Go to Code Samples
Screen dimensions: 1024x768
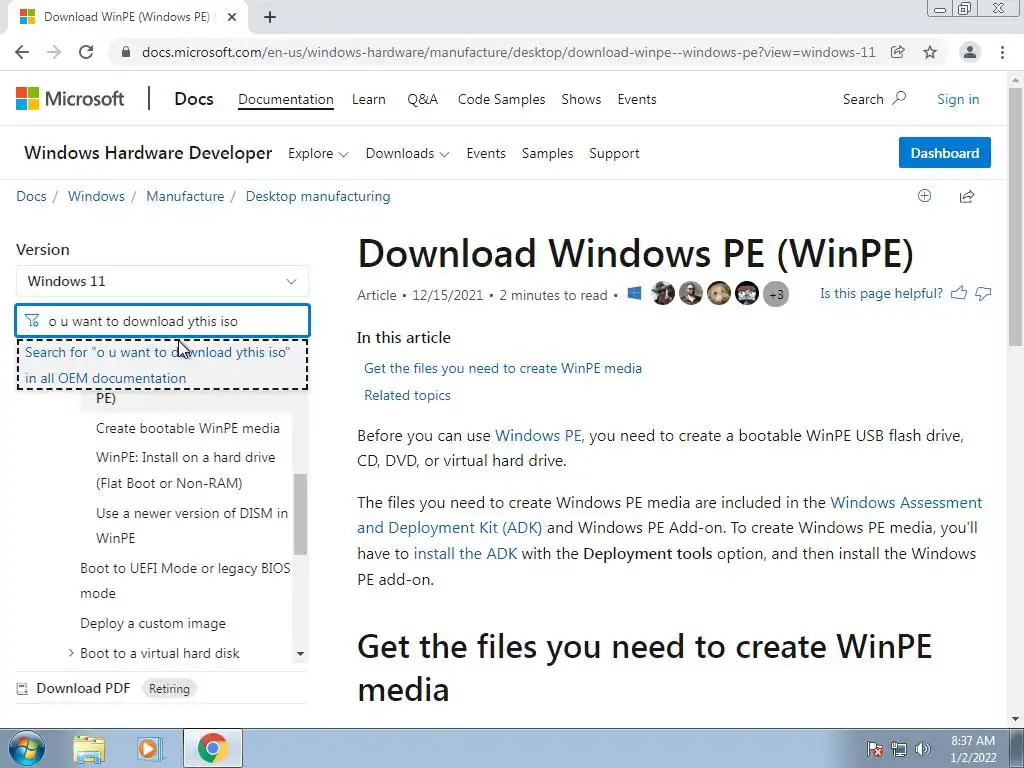pyautogui.click(x=501, y=99)
